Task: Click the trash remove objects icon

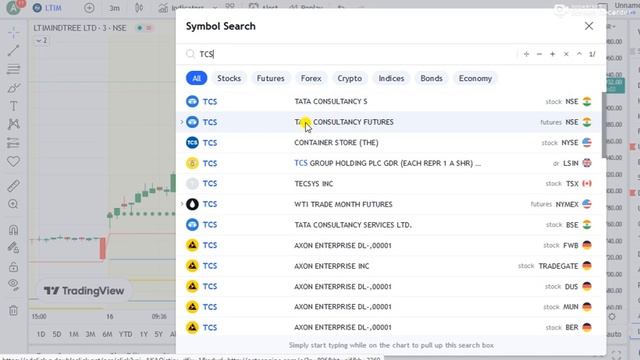Action: click(13, 311)
